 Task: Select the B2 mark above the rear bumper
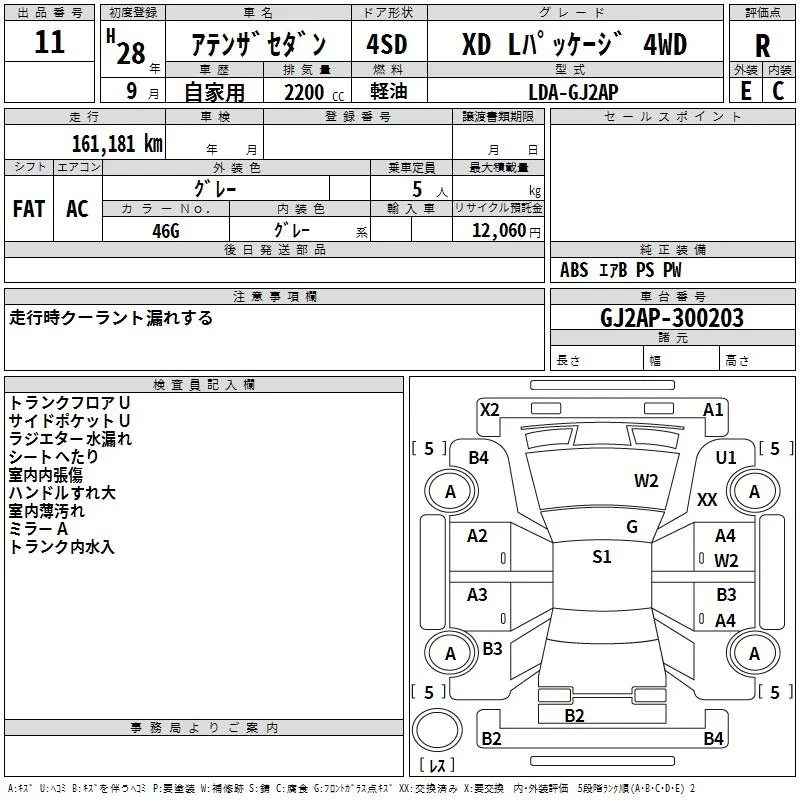(574, 715)
